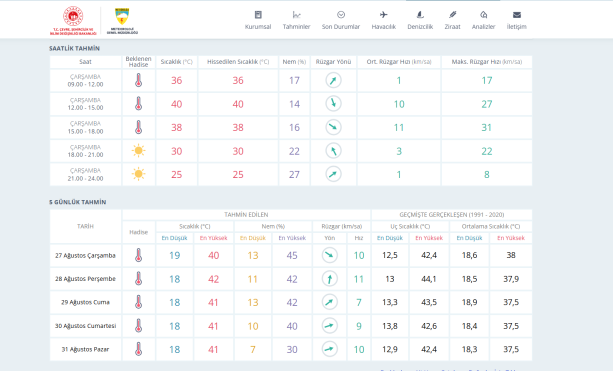This screenshot has width=613, height=371.
Task: Open the Havacılık menu
Action: [384, 20]
